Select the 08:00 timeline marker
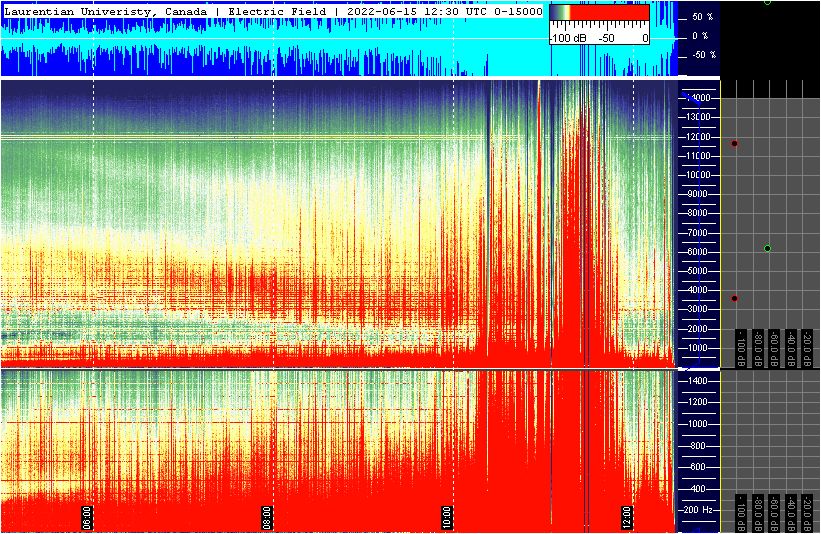Viewport: 821px width, 534px height. pos(268,517)
